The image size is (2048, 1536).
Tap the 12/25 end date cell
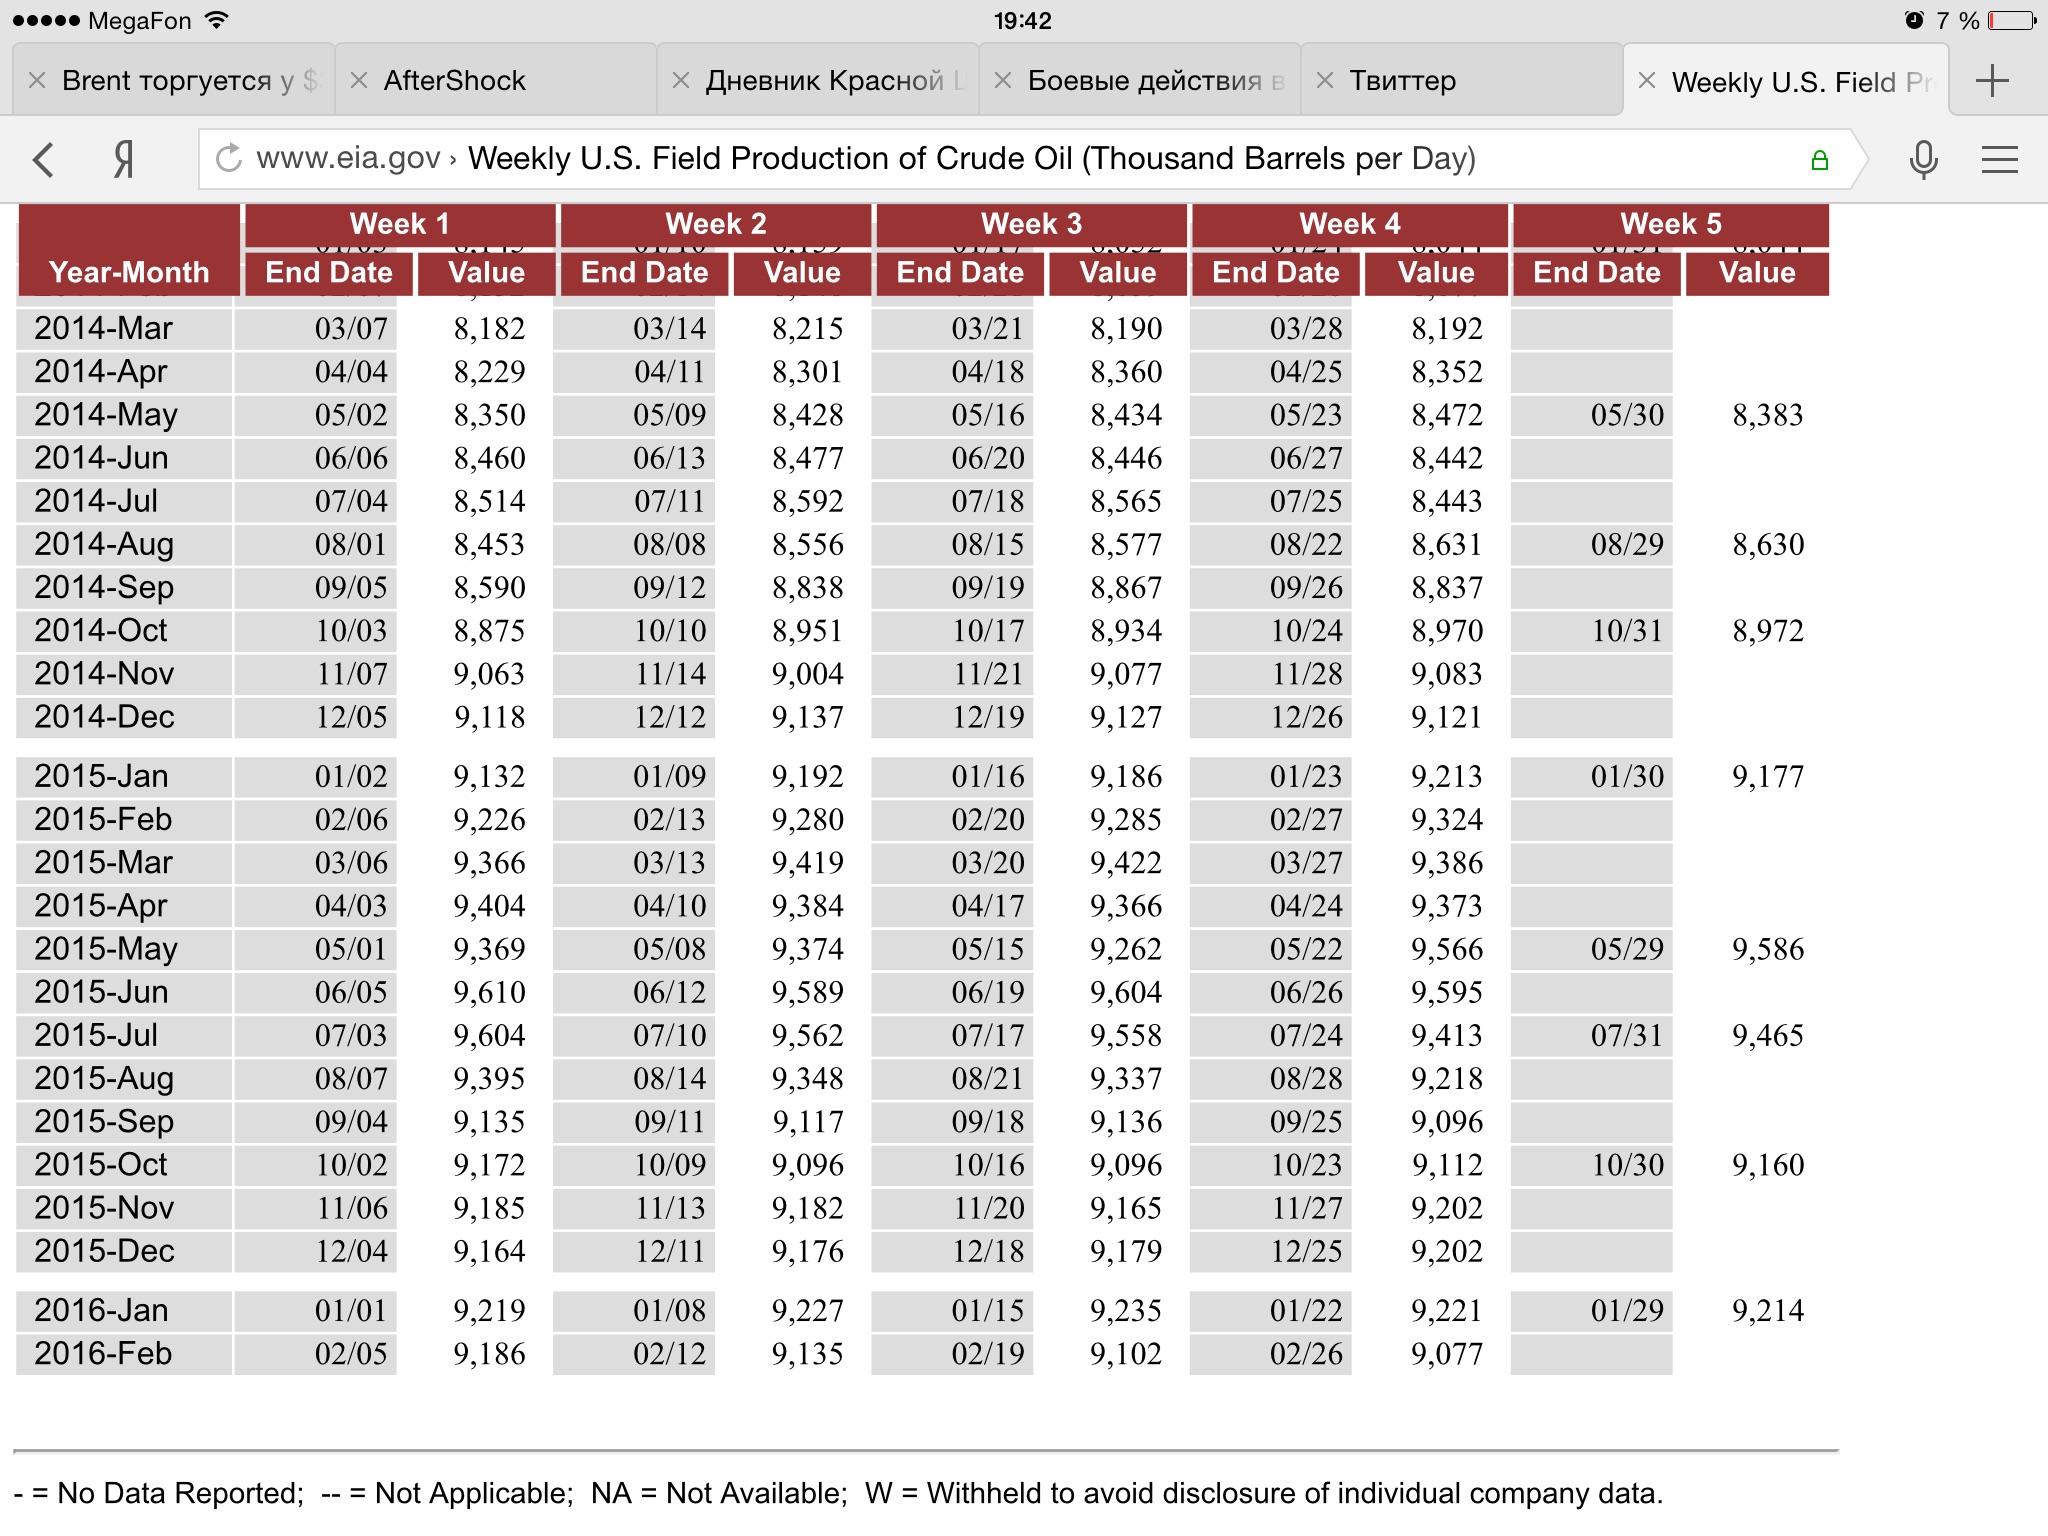(1271, 1252)
